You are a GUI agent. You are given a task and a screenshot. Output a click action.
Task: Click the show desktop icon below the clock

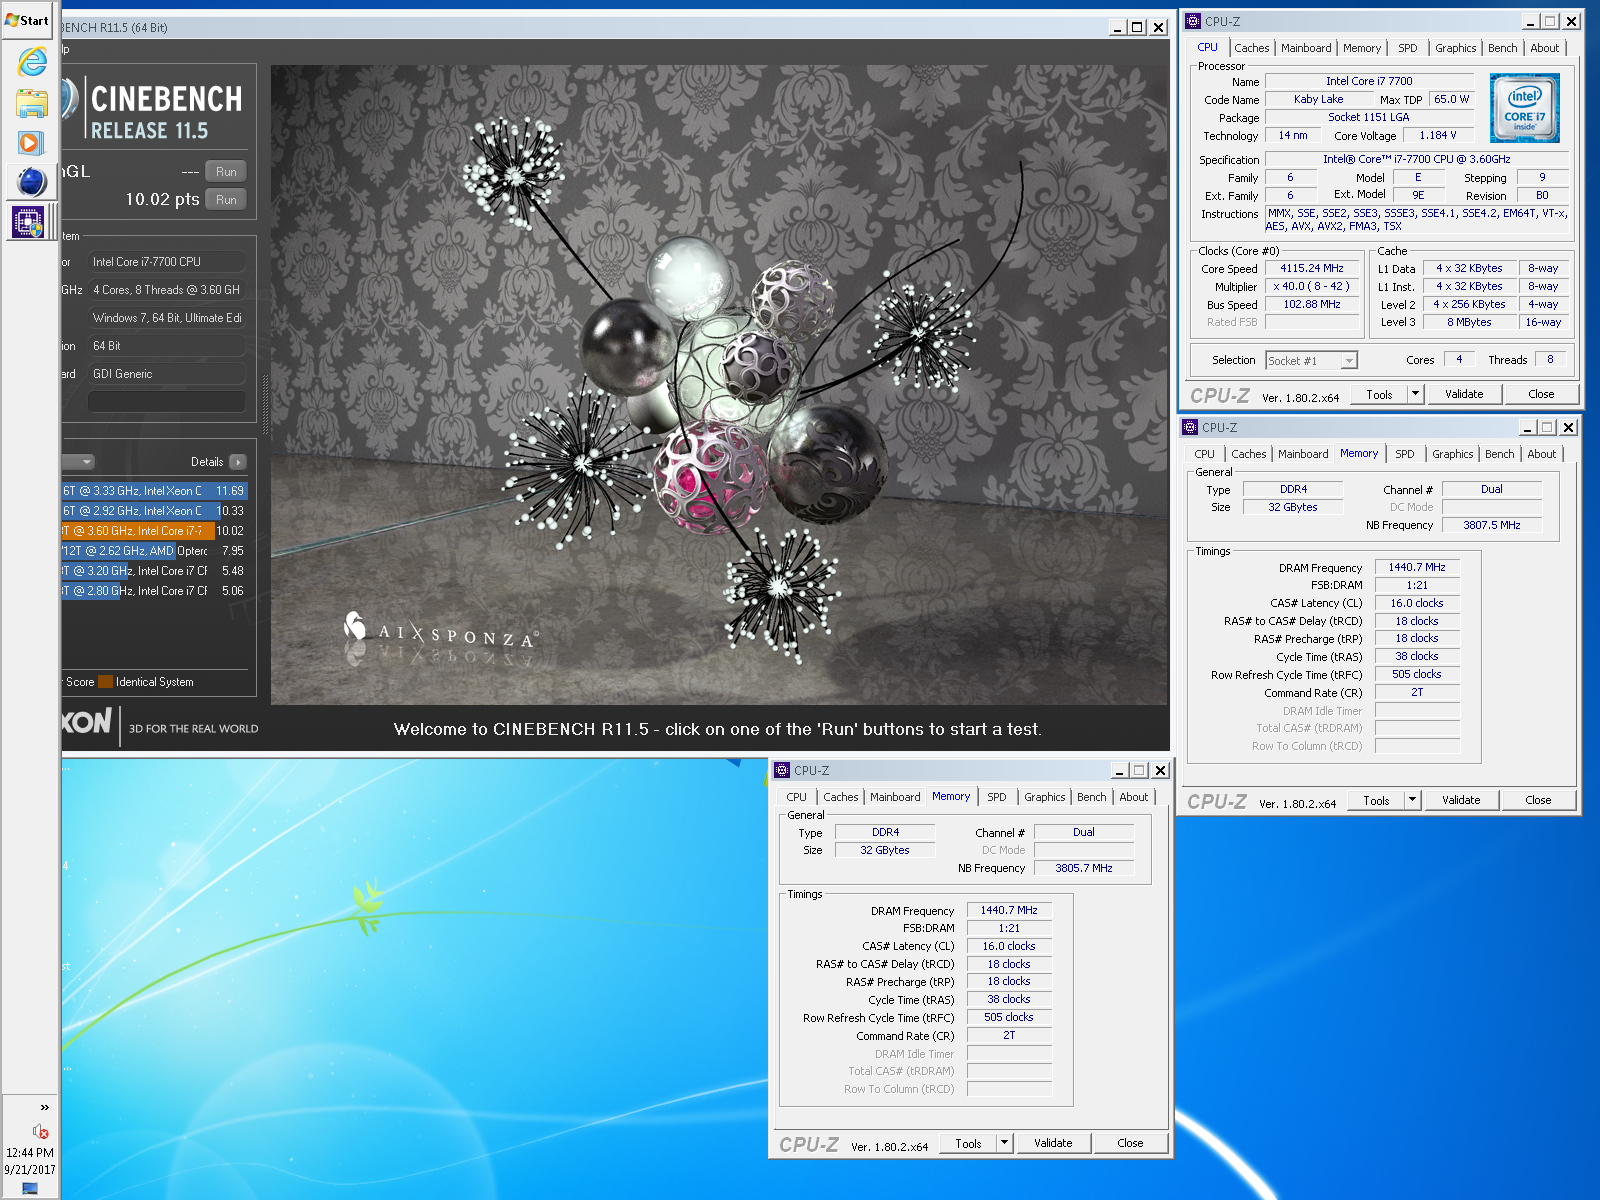30,1189
